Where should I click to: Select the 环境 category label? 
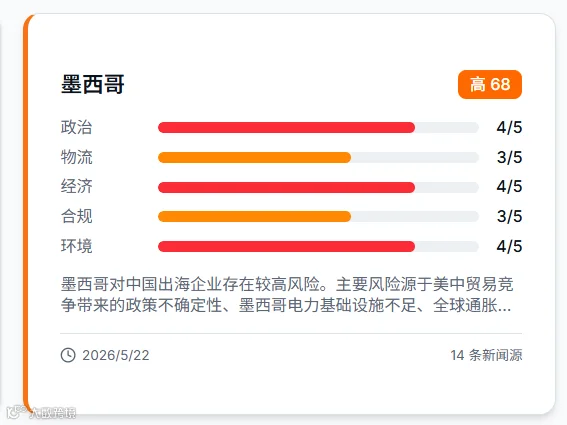(x=76, y=246)
